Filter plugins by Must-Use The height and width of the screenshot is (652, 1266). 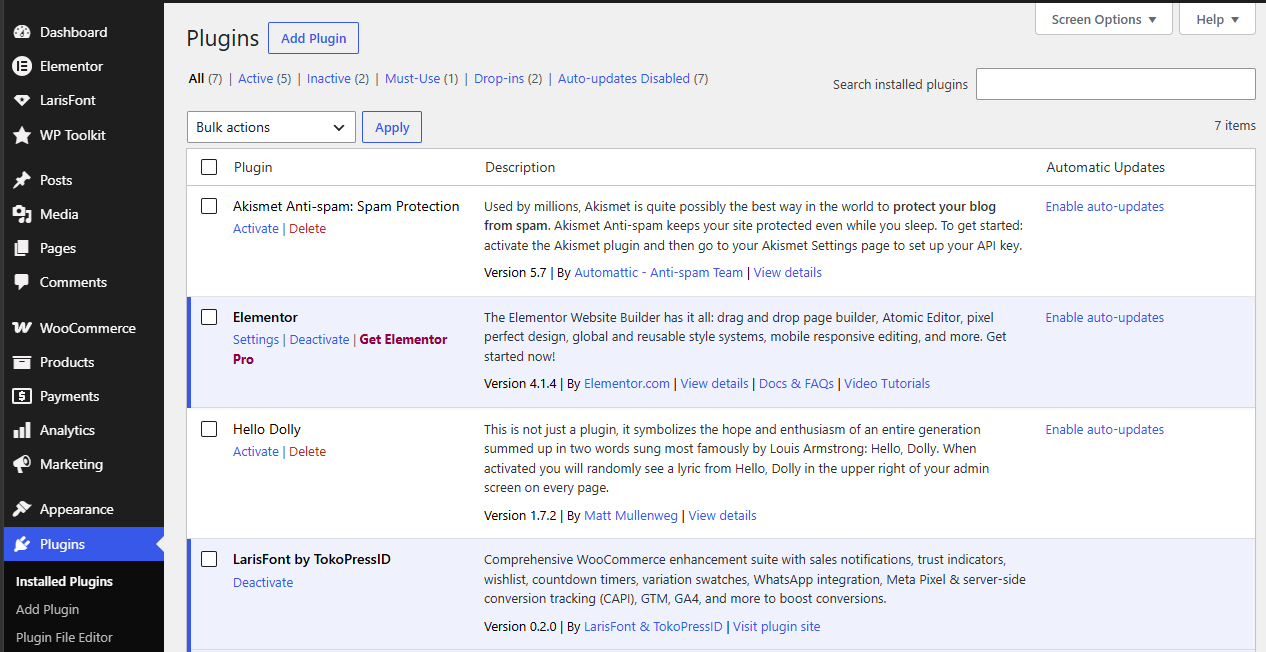(412, 78)
